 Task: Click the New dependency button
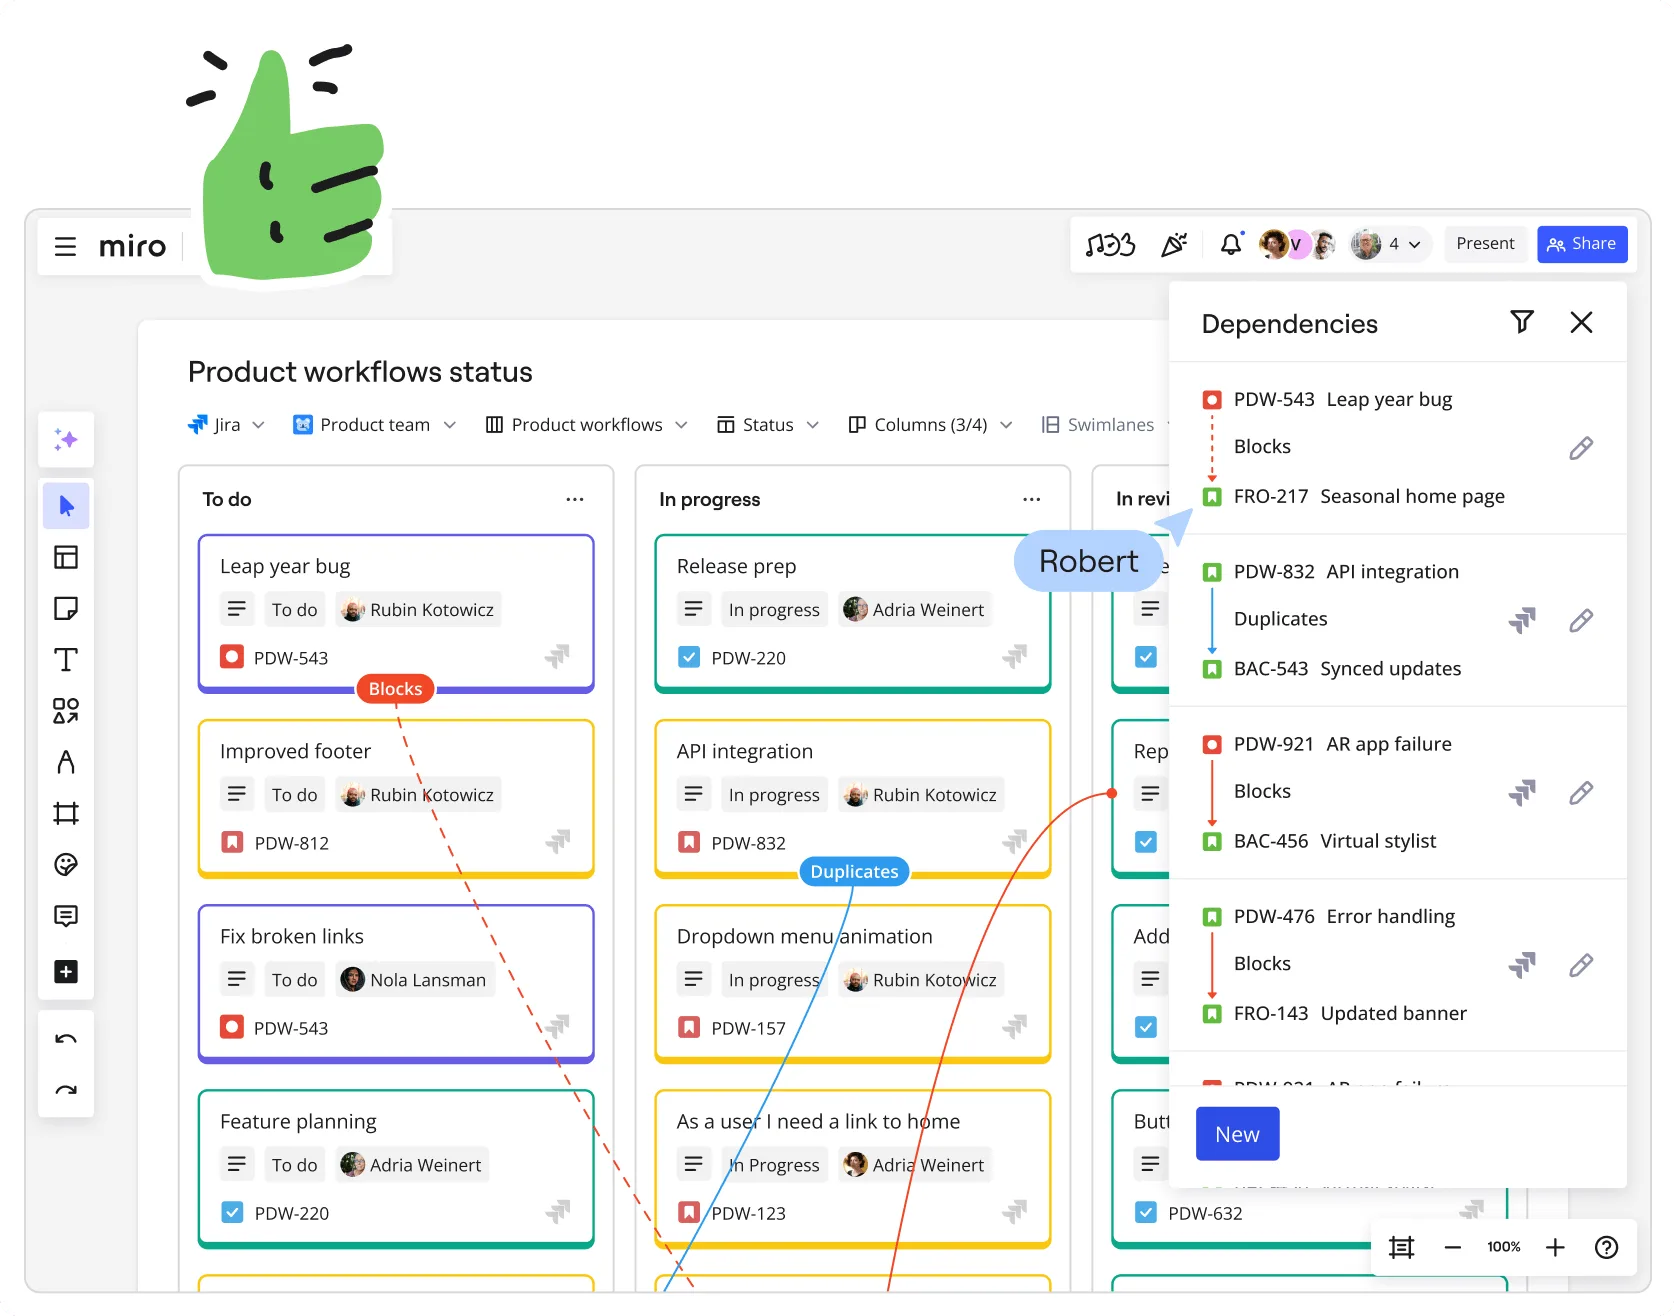(1237, 1134)
